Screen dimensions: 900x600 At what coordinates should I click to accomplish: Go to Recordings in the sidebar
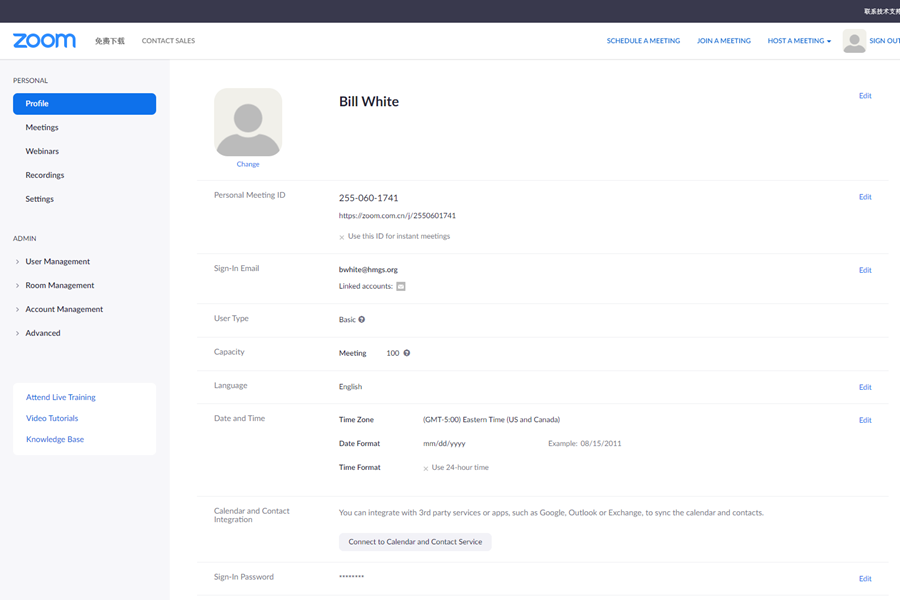(x=45, y=176)
